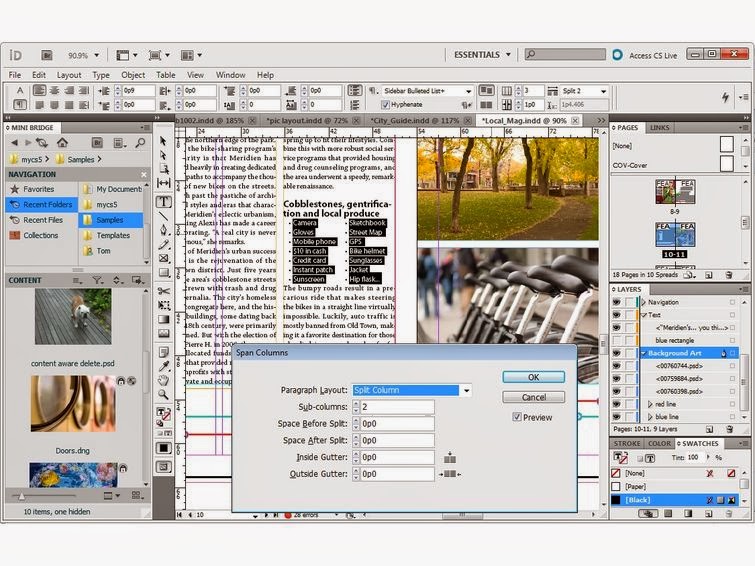Select the Line tool
The width and height of the screenshot is (755, 566).
164,216
